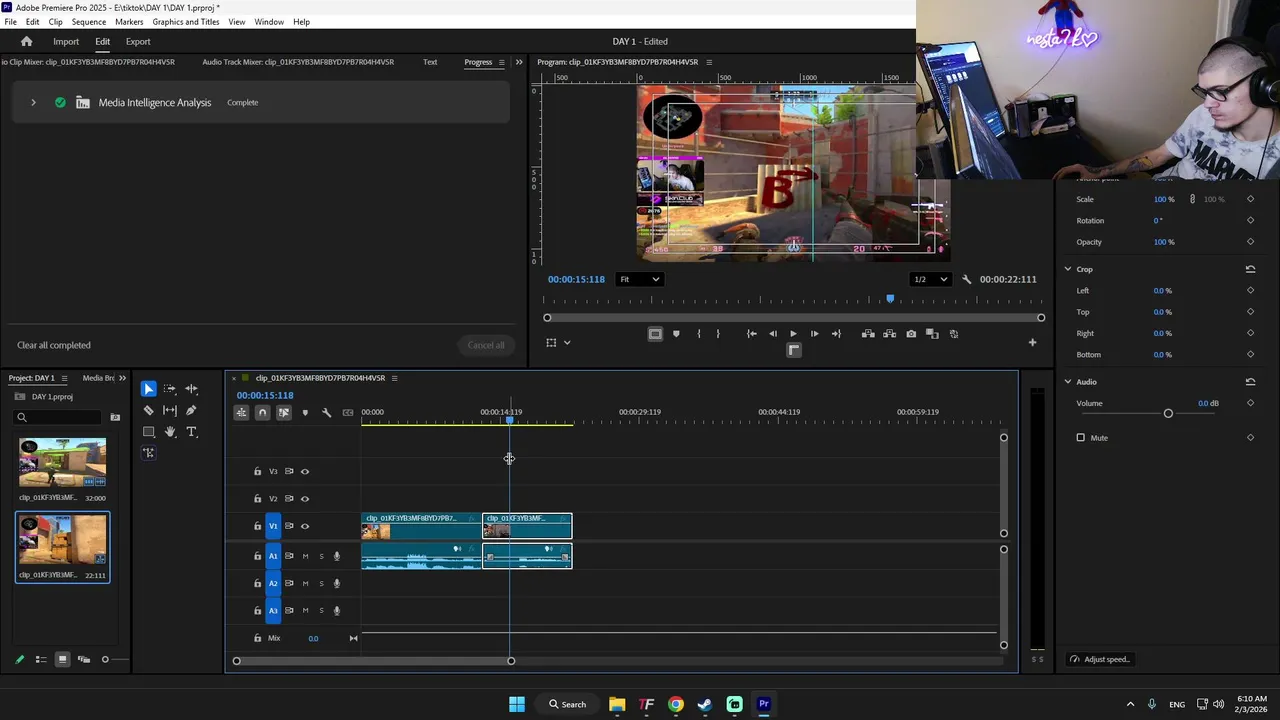1280x720 pixels.
Task: Select the Slip tool
Action: (x=170, y=410)
